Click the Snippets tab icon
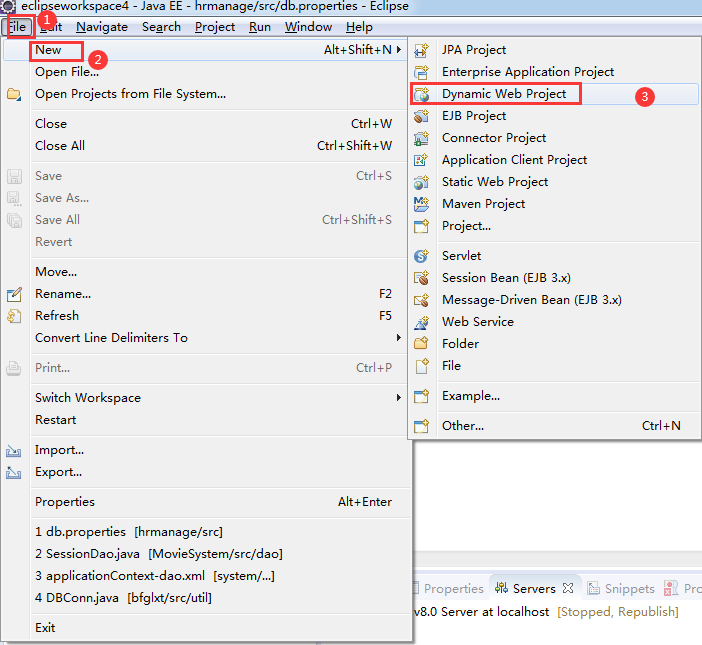The height and width of the screenshot is (645, 702). 593,588
